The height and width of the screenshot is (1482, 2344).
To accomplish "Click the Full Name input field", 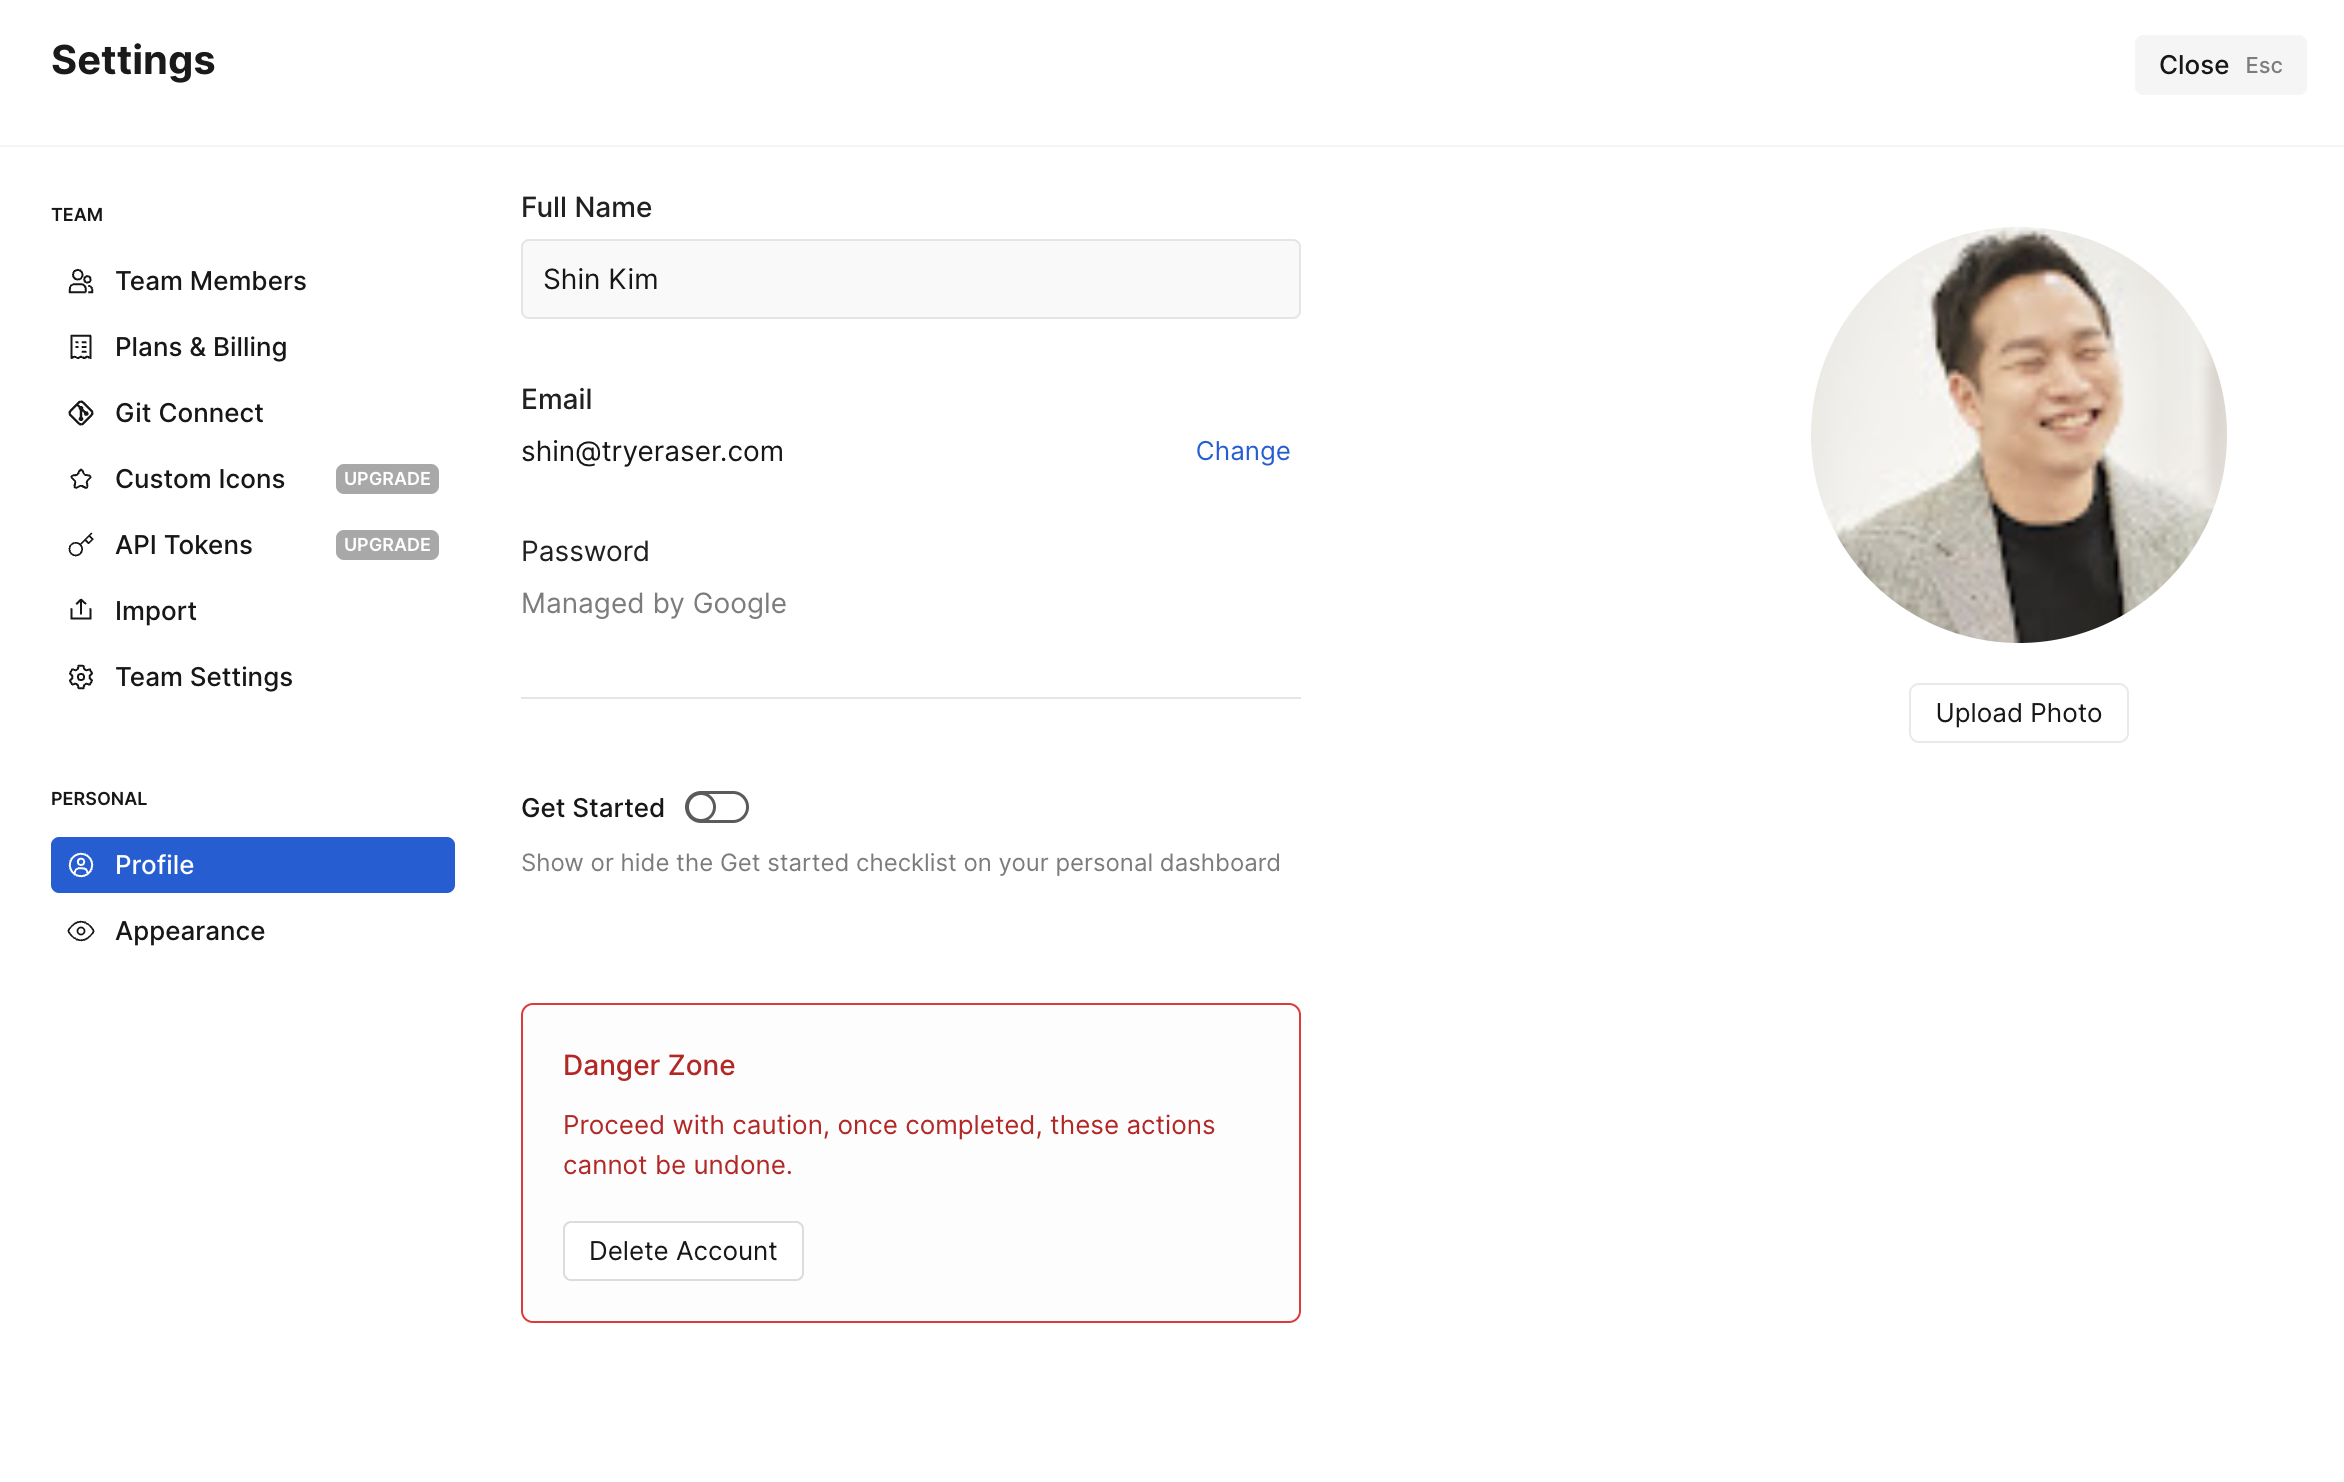I will 911,279.
